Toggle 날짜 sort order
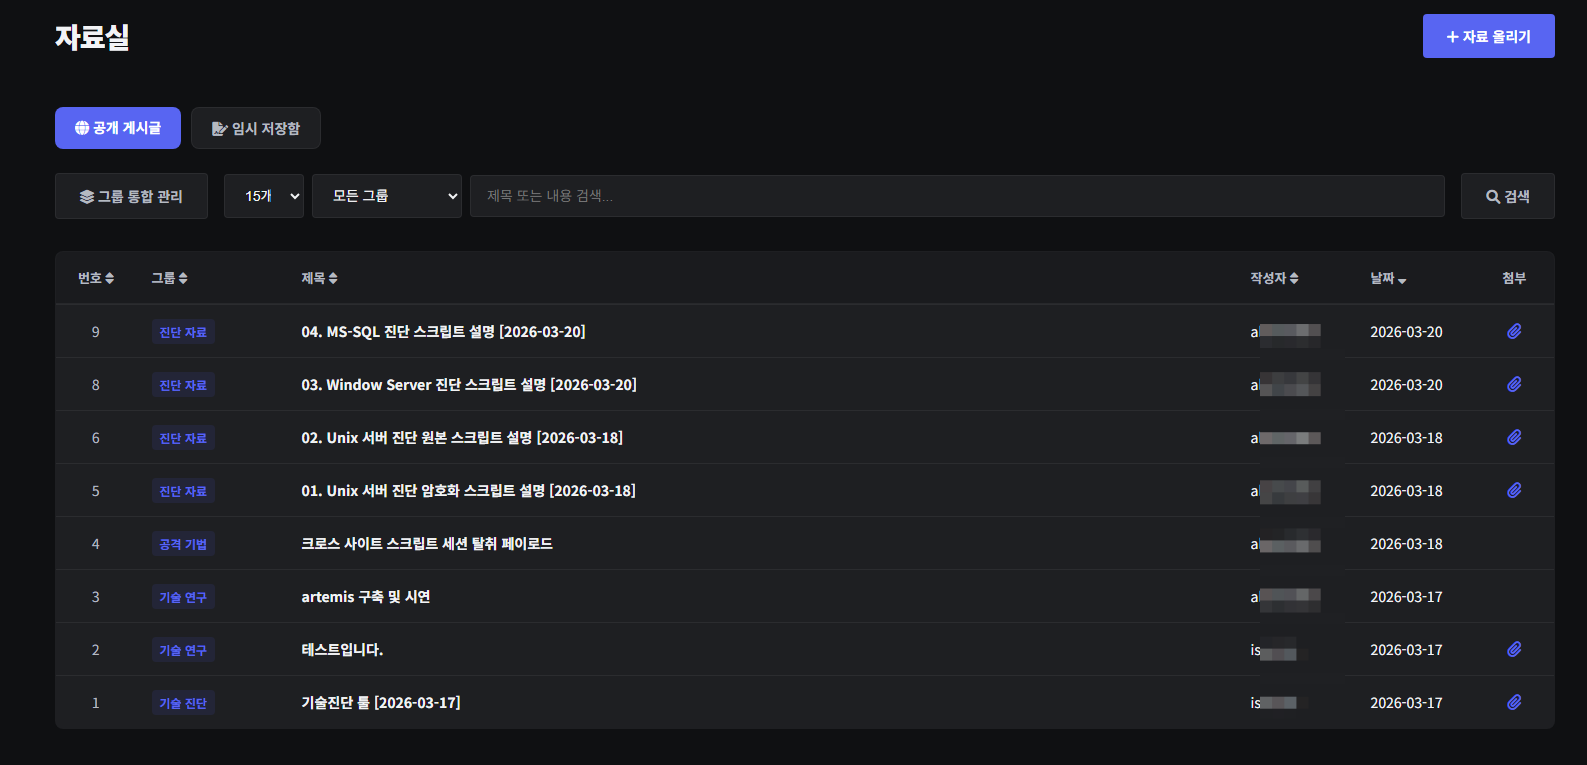Viewport: 1587px width, 765px height. [x=1388, y=278]
